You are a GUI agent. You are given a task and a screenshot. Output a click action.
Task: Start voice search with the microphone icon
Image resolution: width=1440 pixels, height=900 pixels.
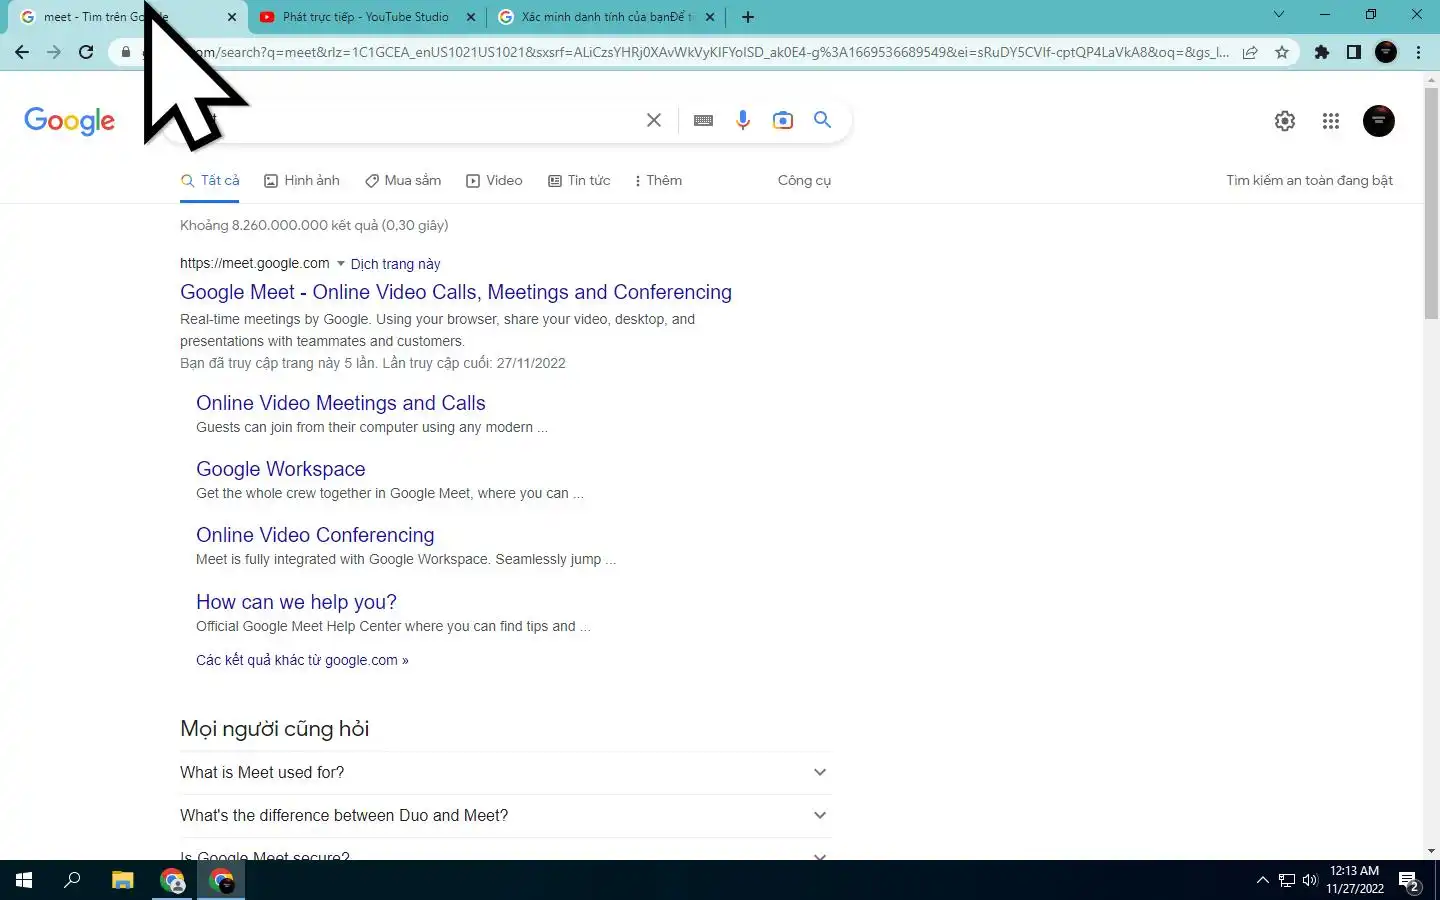(x=743, y=120)
